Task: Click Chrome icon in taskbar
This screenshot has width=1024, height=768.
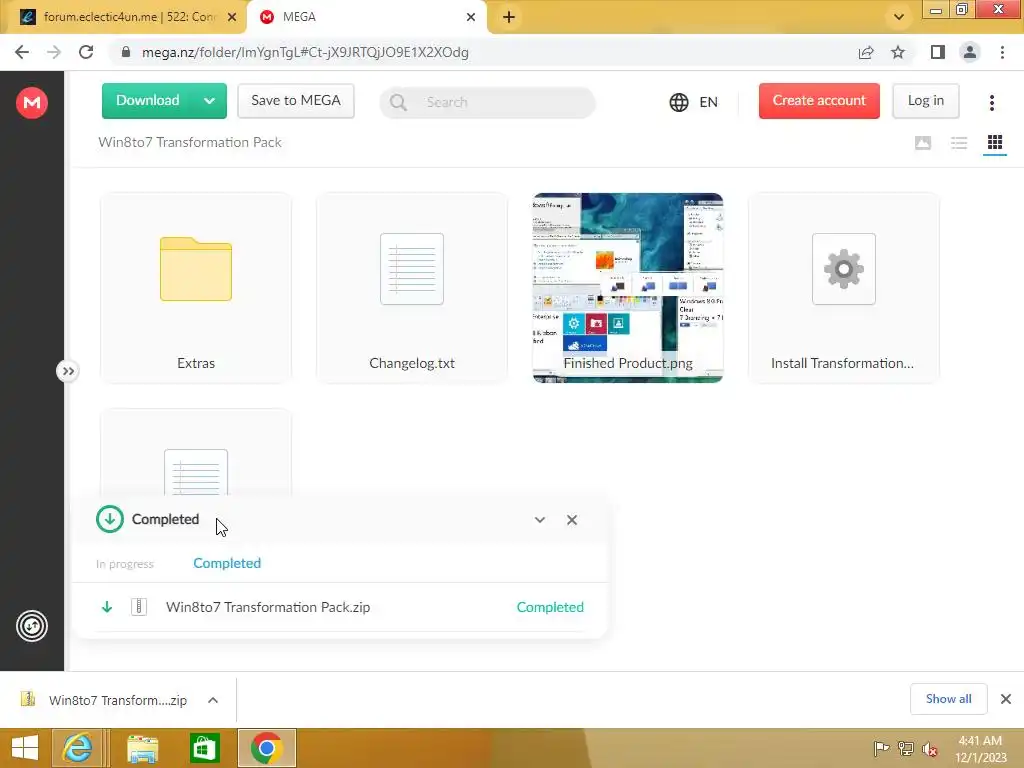Action: 266,748
